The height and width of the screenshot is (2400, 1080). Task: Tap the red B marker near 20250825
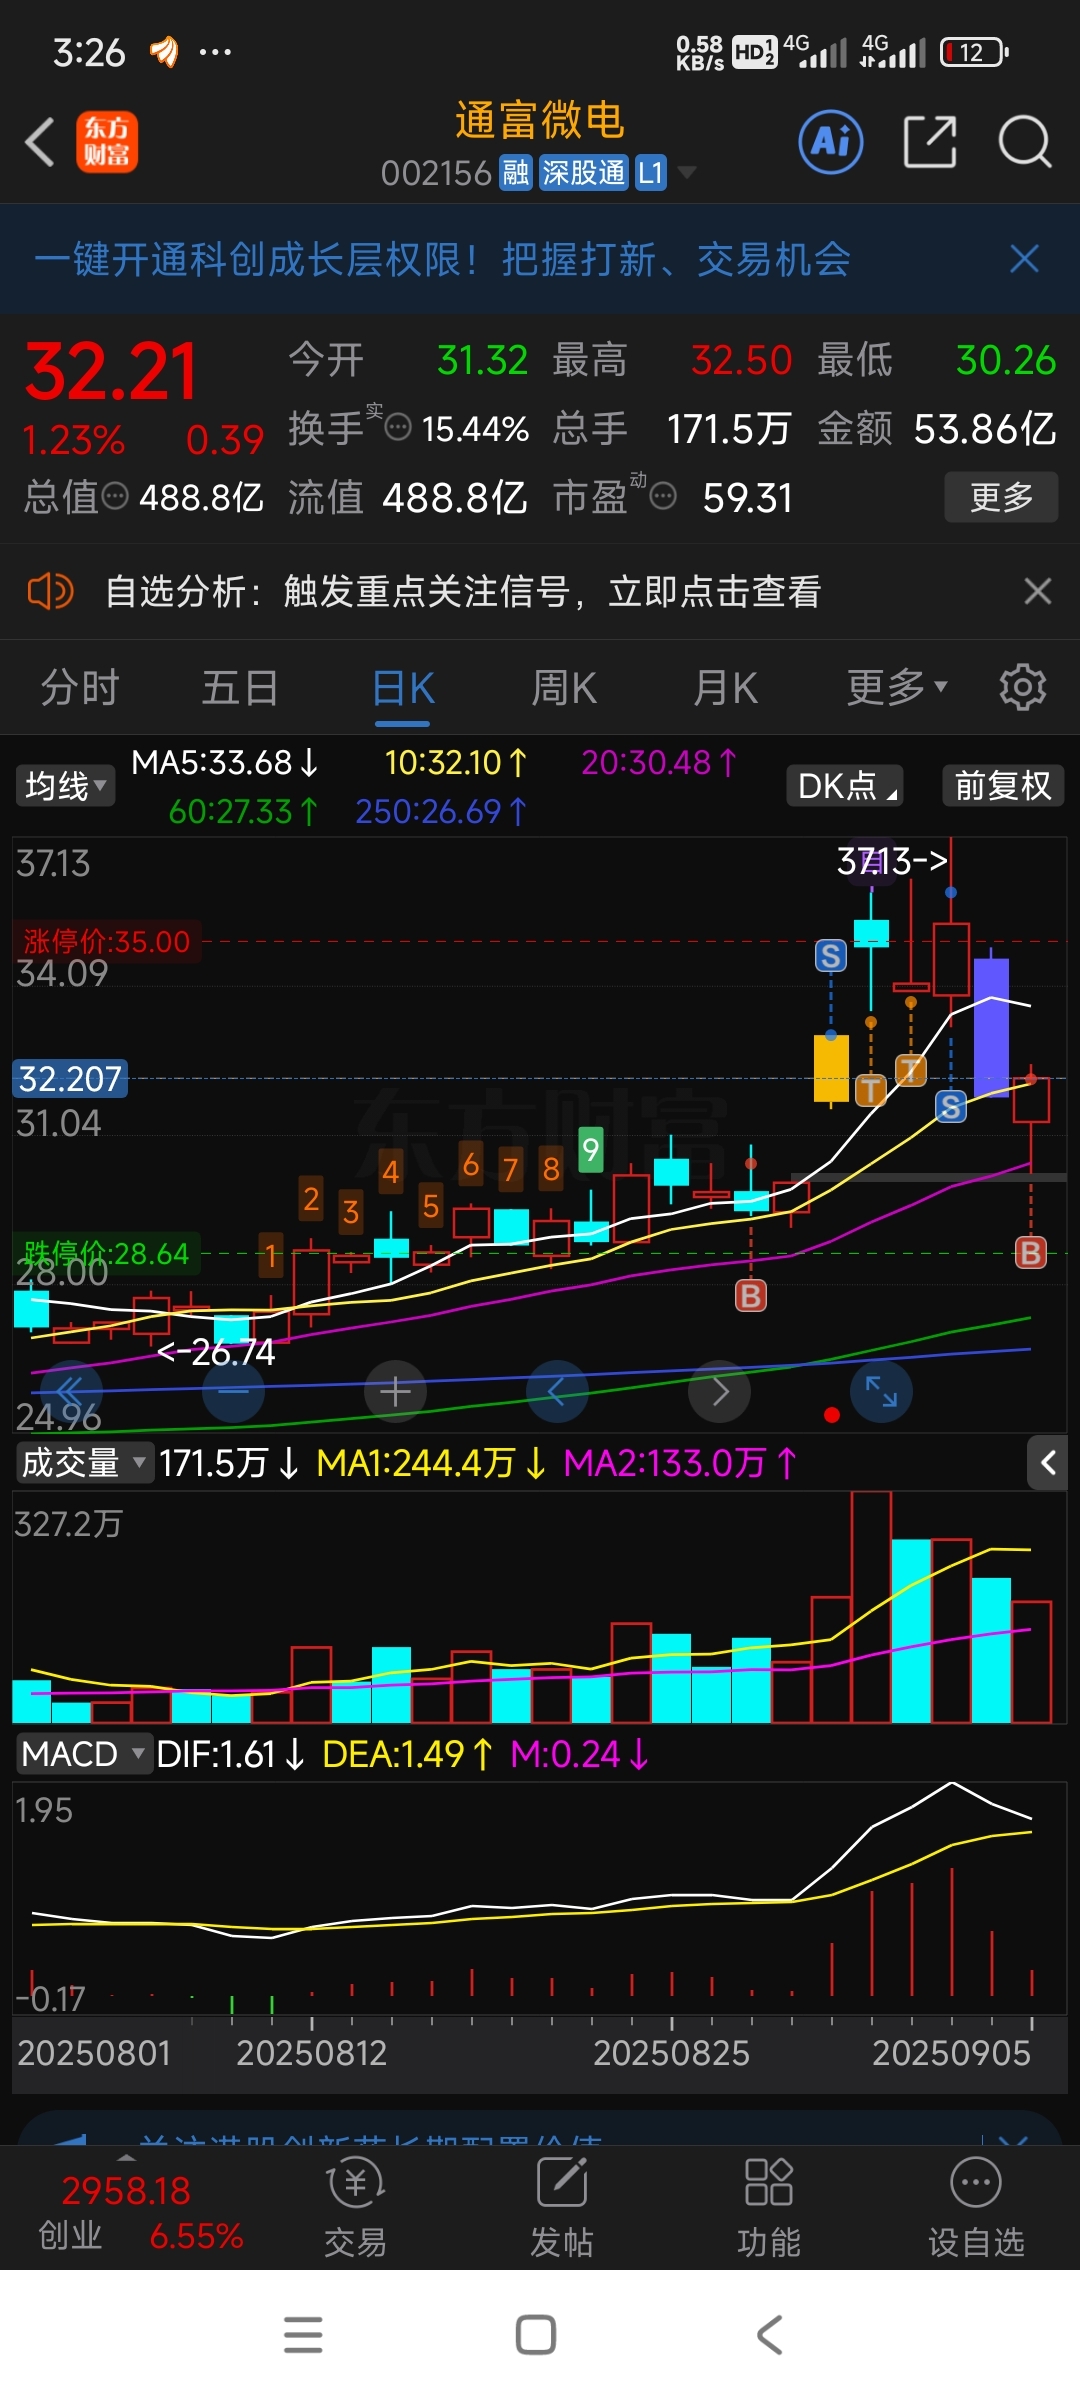(750, 1296)
